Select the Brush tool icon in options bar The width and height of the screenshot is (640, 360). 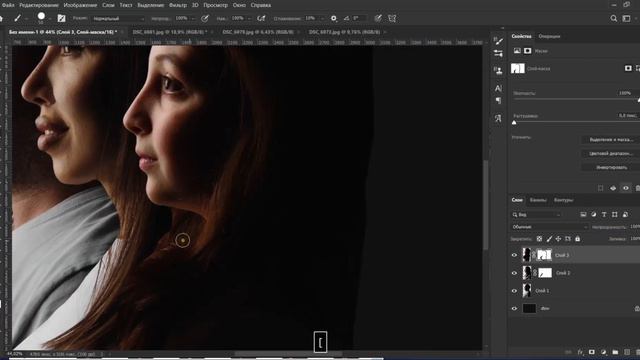coord(17,18)
